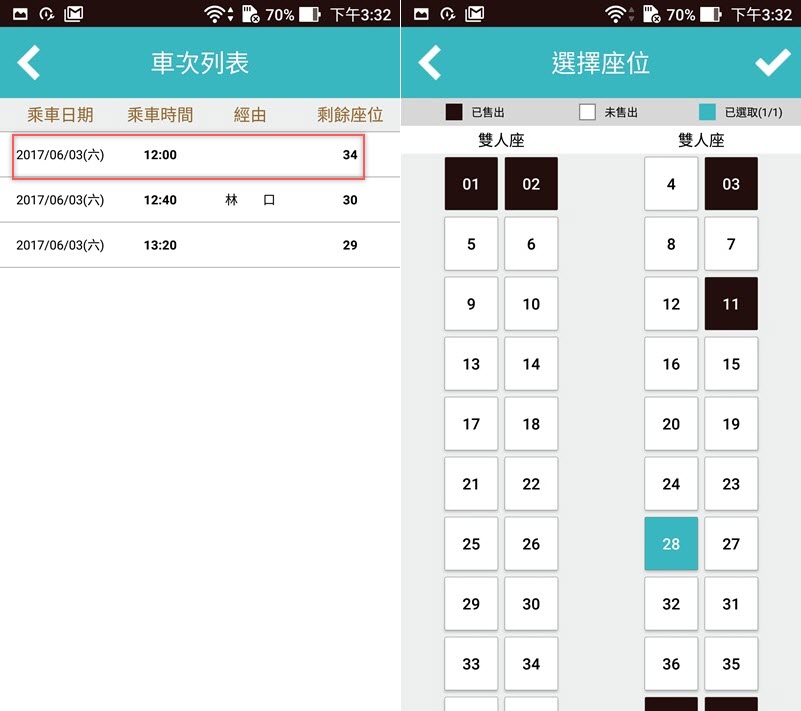Choose seat 21
Viewport: 801px width, 711px height.
pyautogui.click(x=471, y=484)
